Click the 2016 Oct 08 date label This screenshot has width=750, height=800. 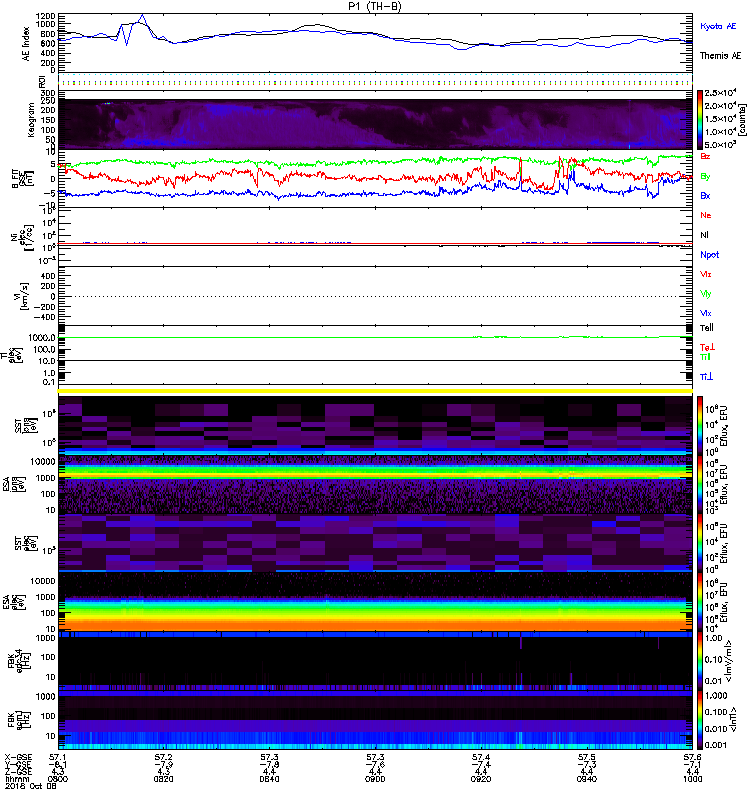click(25, 794)
